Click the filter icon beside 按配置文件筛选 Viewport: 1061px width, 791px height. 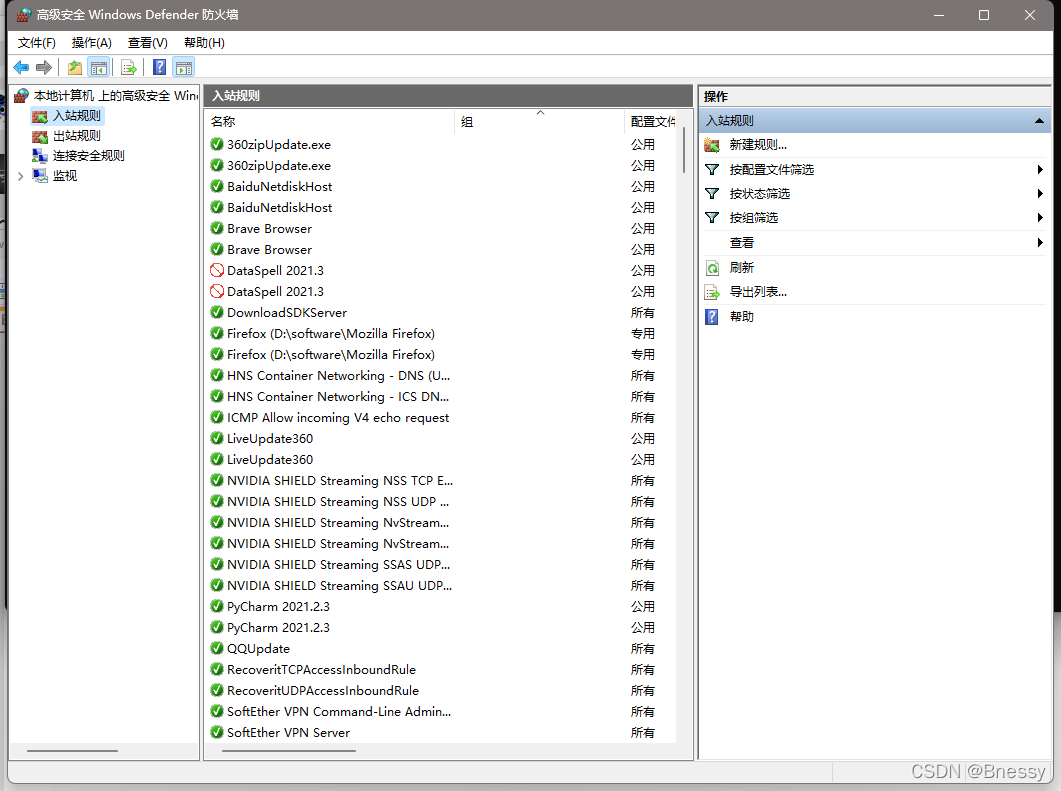(712, 169)
